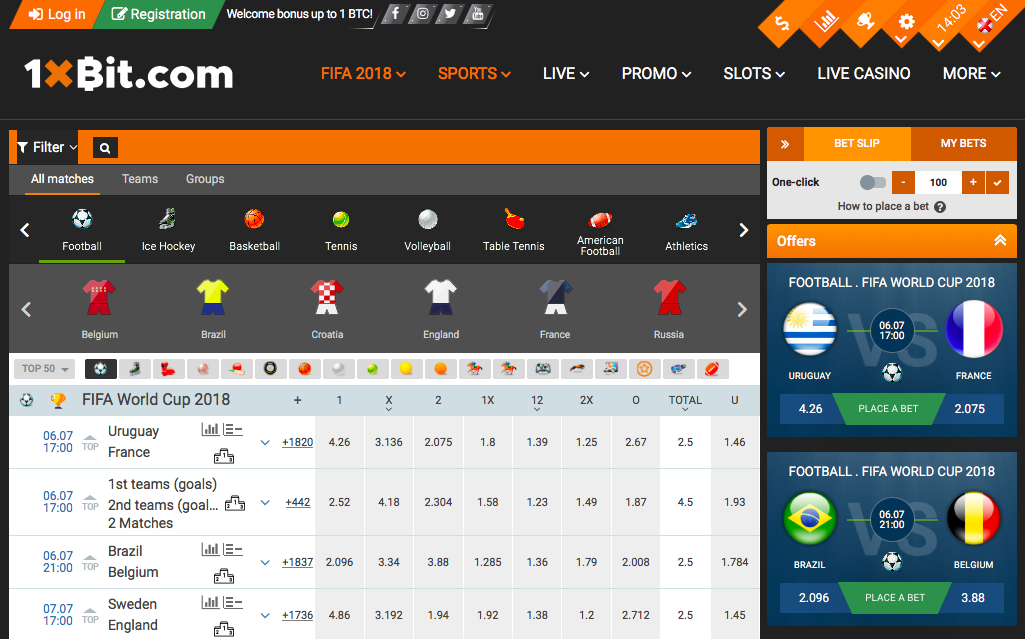Click the Log in button
Viewport: 1025px width, 639px height.
click(58, 14)
